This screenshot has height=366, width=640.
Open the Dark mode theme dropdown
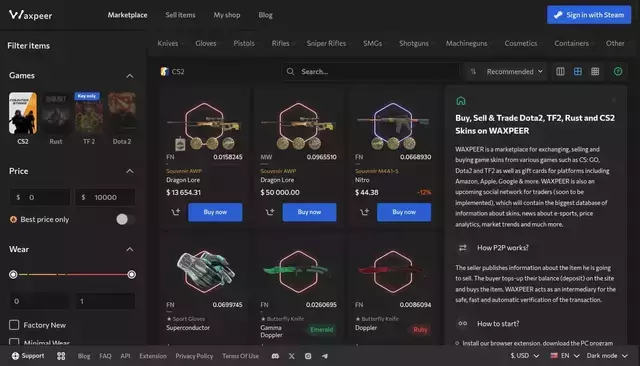click(x=607, y=356)
